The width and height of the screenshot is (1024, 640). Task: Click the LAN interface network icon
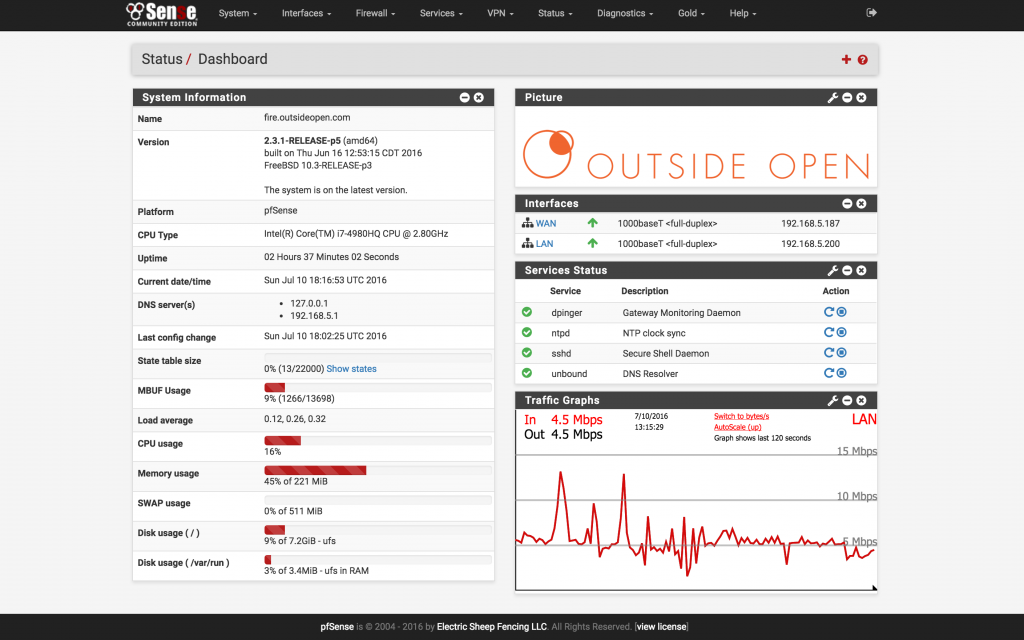point(527,244)
